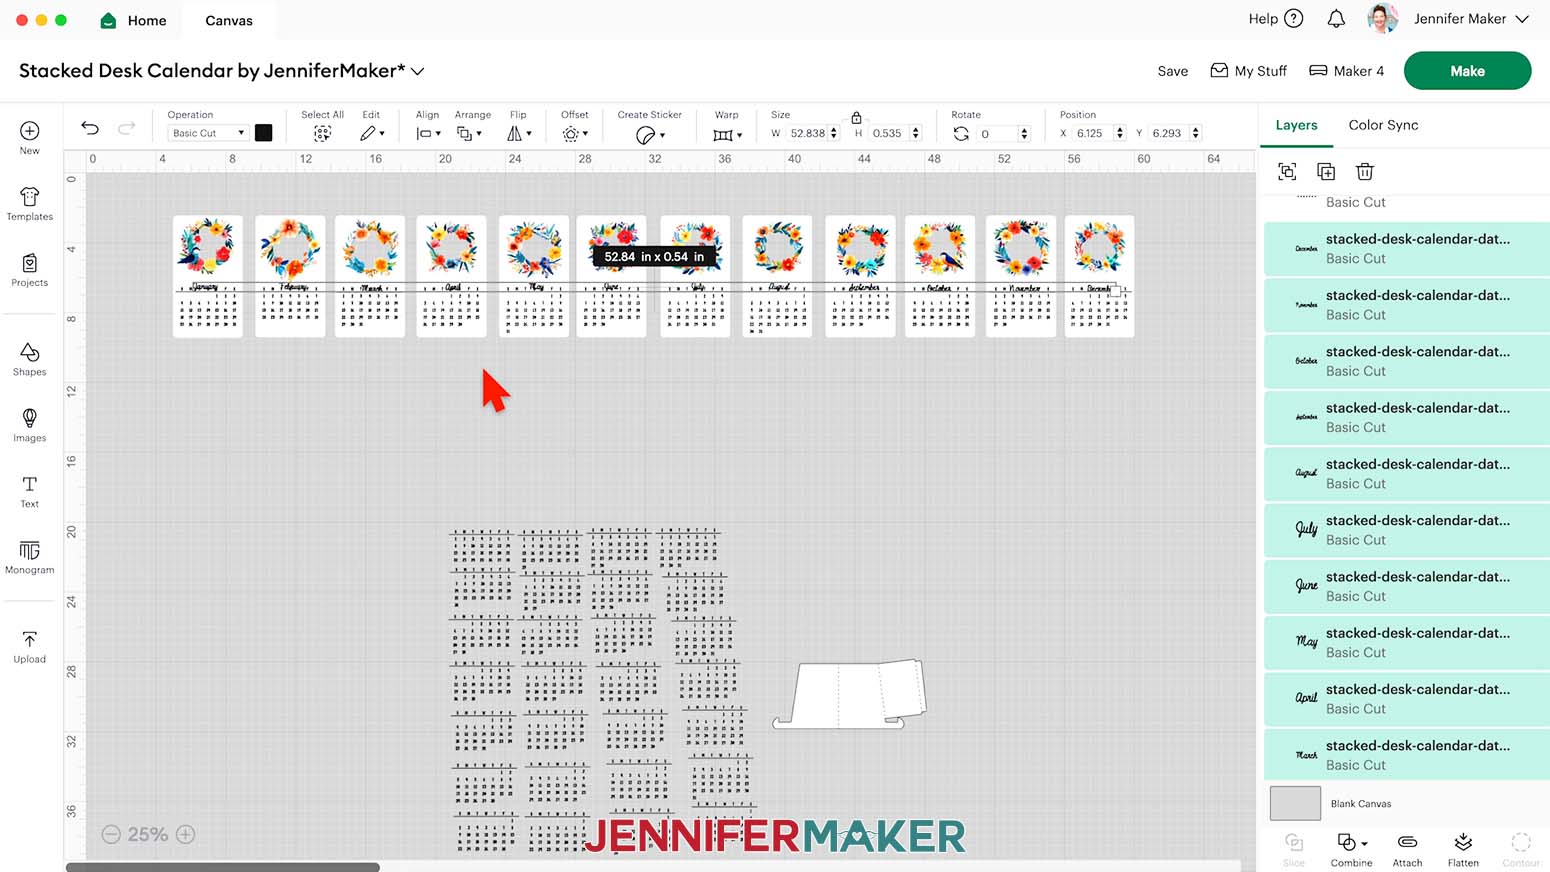This screenshot has width=1550, height=872.
Task: Click the Flatten tool
Action: pos(1463,849)
